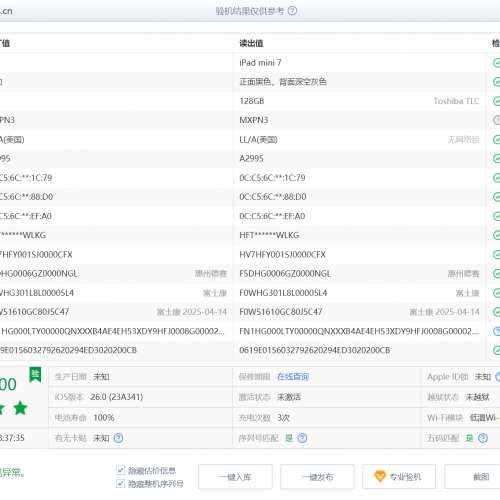Uncheck 隐藏估价信息 checkbox
500x500 pixels.
120,470
